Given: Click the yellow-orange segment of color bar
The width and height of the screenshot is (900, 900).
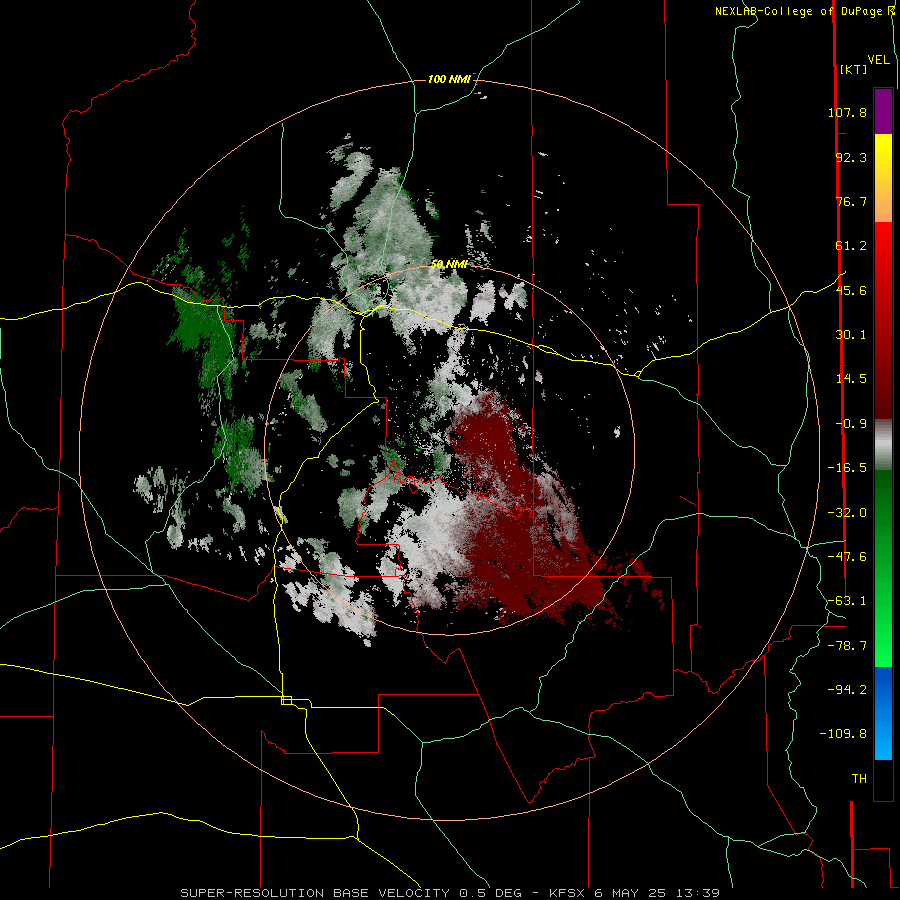Looking at the screenshot, I should pos(883,178).
